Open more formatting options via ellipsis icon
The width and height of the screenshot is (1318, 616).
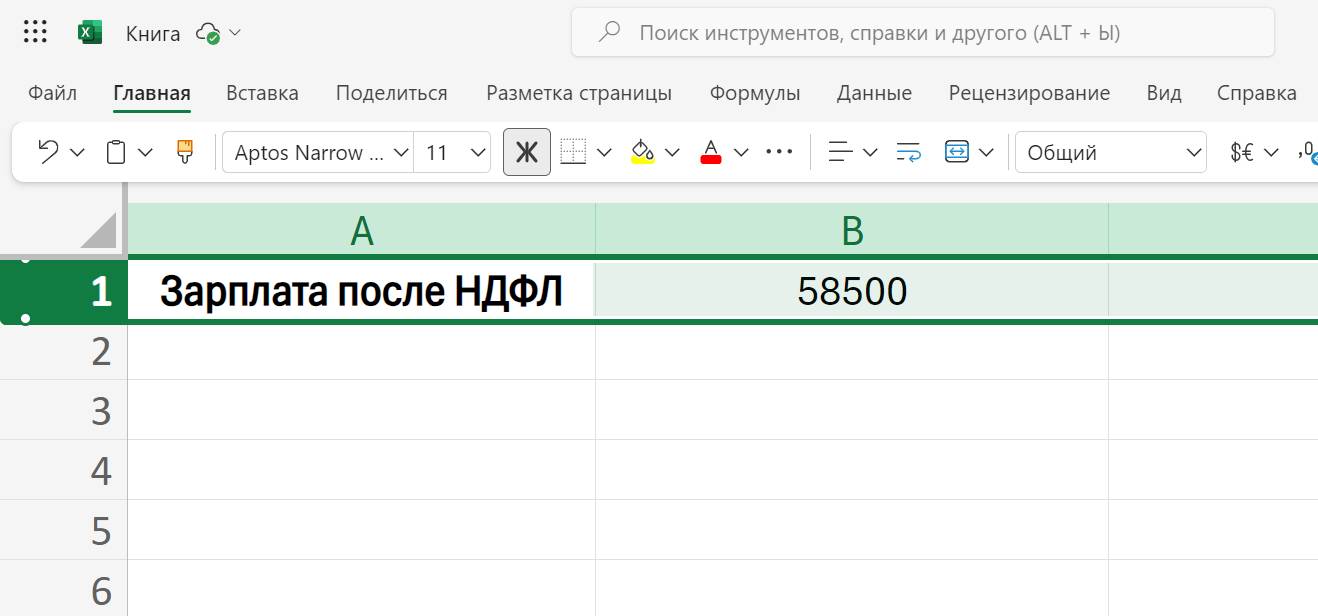[x=779, y=151]
